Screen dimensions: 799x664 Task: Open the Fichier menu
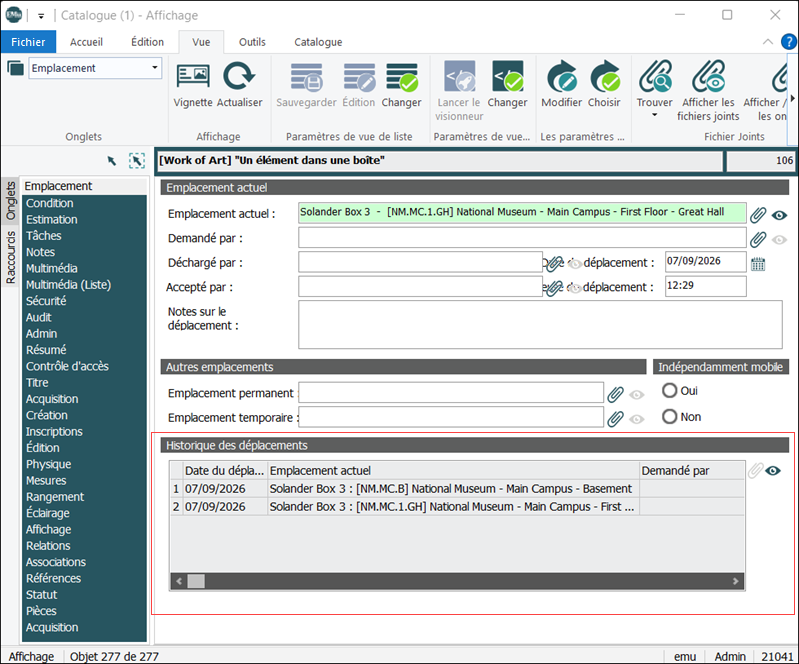pos(28,42)
